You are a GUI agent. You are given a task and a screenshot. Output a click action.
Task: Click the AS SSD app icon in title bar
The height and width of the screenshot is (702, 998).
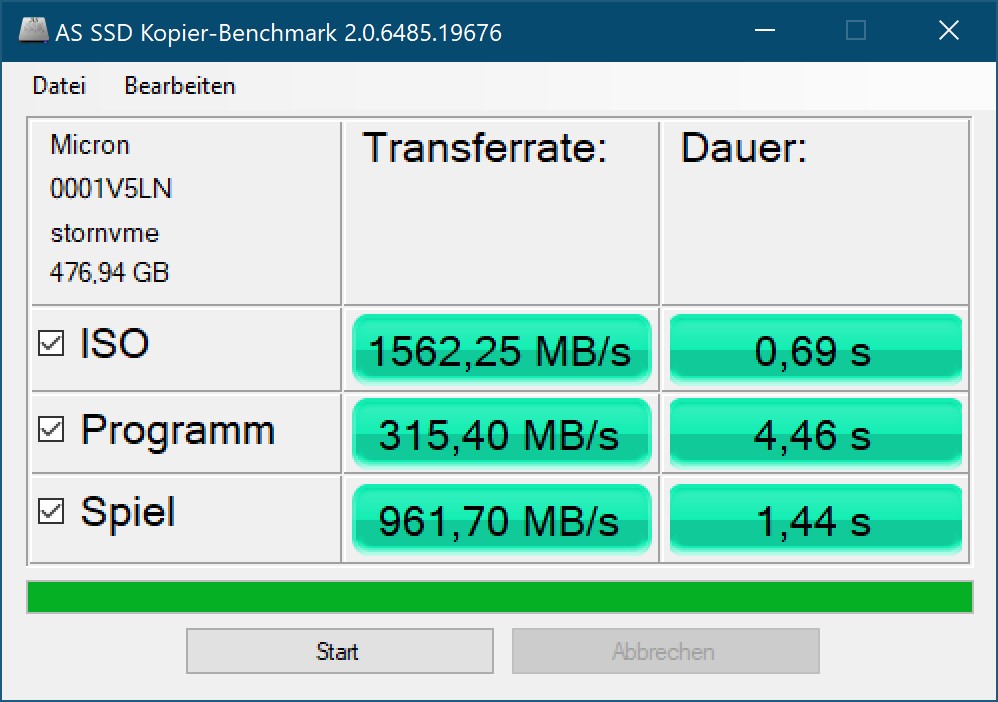(x=32, y=32)
